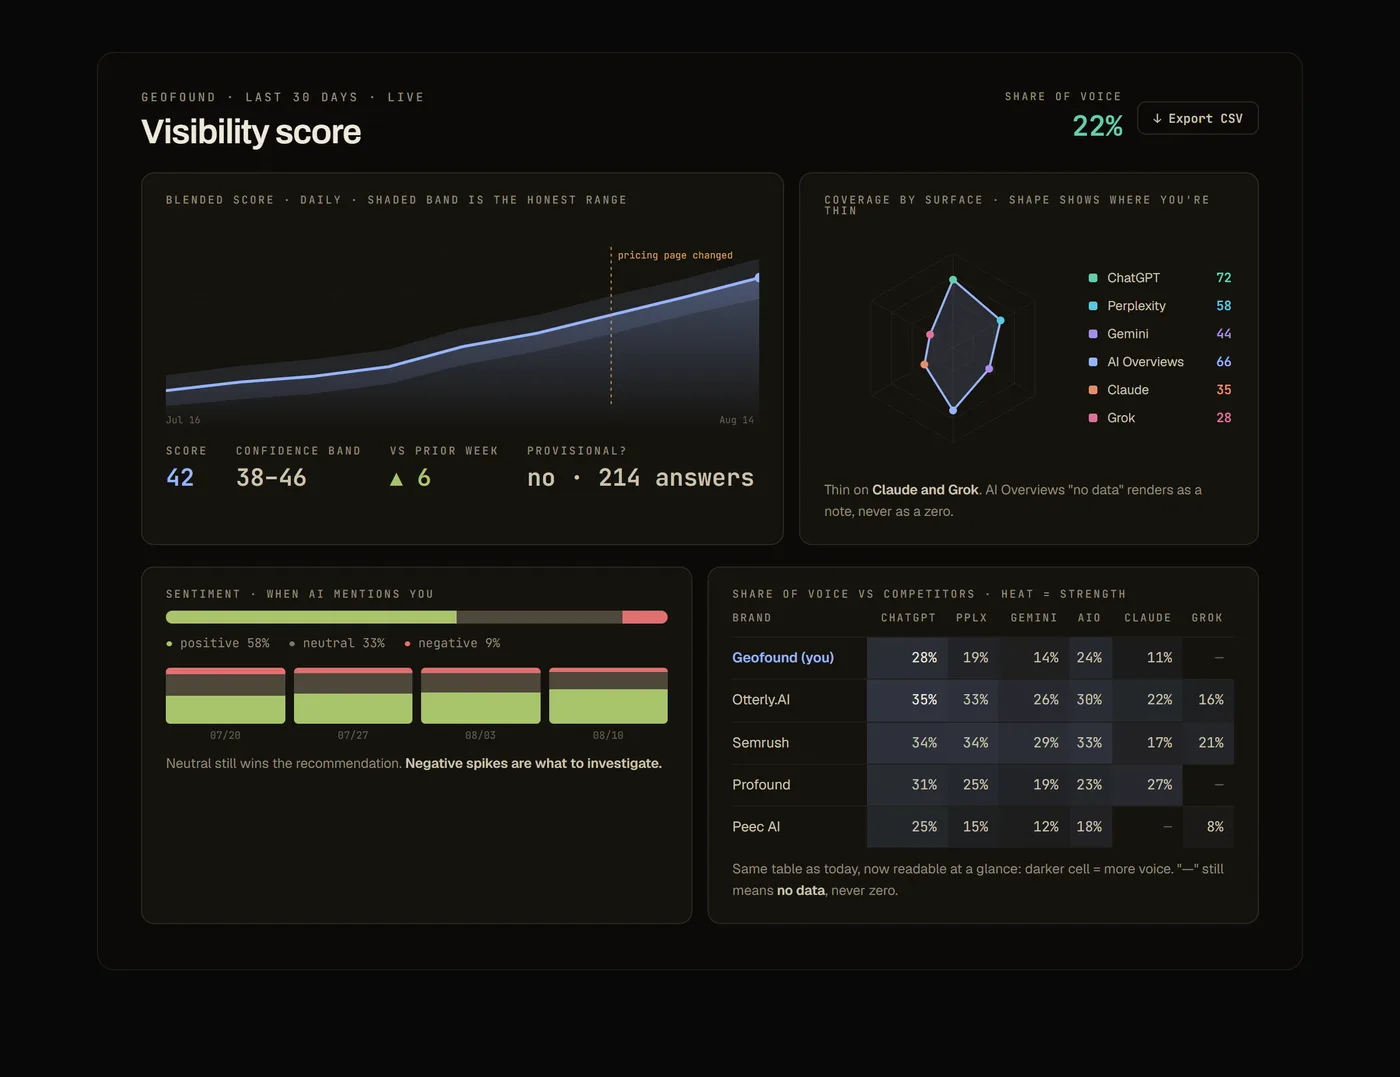This screenshot has height=1077, width=1400.
Task: Click the green positive segment of sentiment bar
Action: (x=311, y=617)
